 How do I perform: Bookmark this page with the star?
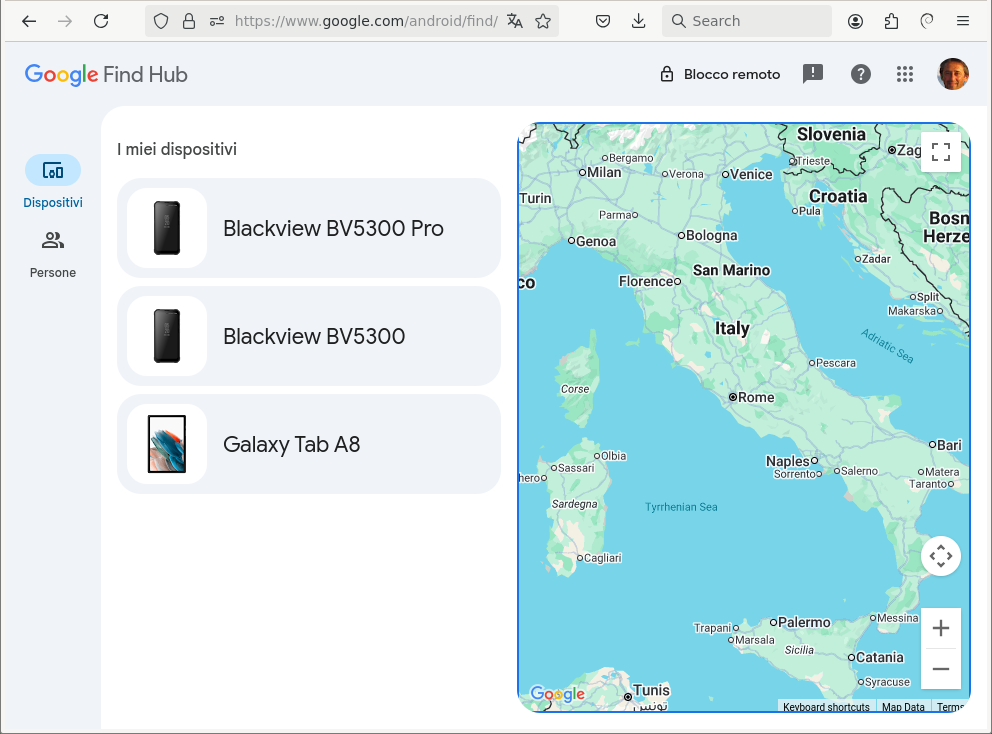(x=543, y=22)
